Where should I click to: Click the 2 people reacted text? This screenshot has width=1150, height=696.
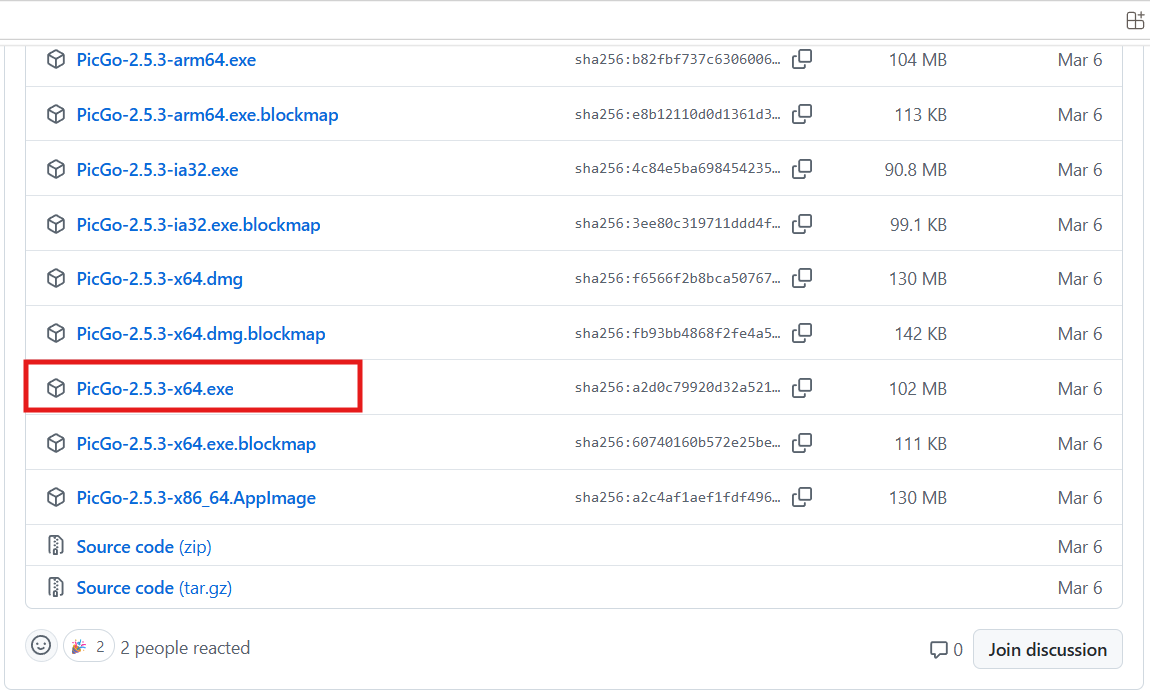pyautogui.click(x=185, y=648)
